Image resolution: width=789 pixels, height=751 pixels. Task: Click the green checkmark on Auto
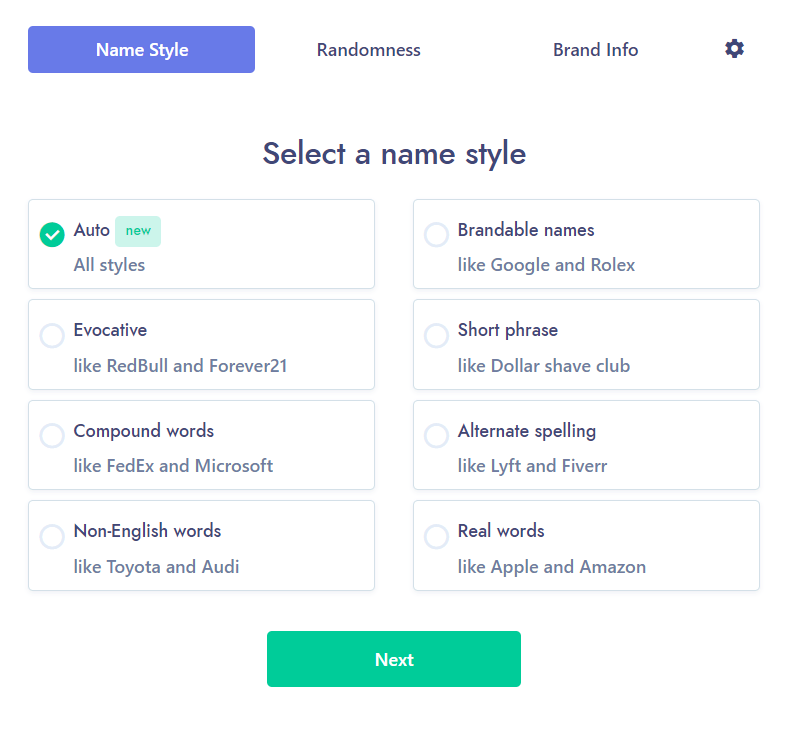click(x=52, y=234)
